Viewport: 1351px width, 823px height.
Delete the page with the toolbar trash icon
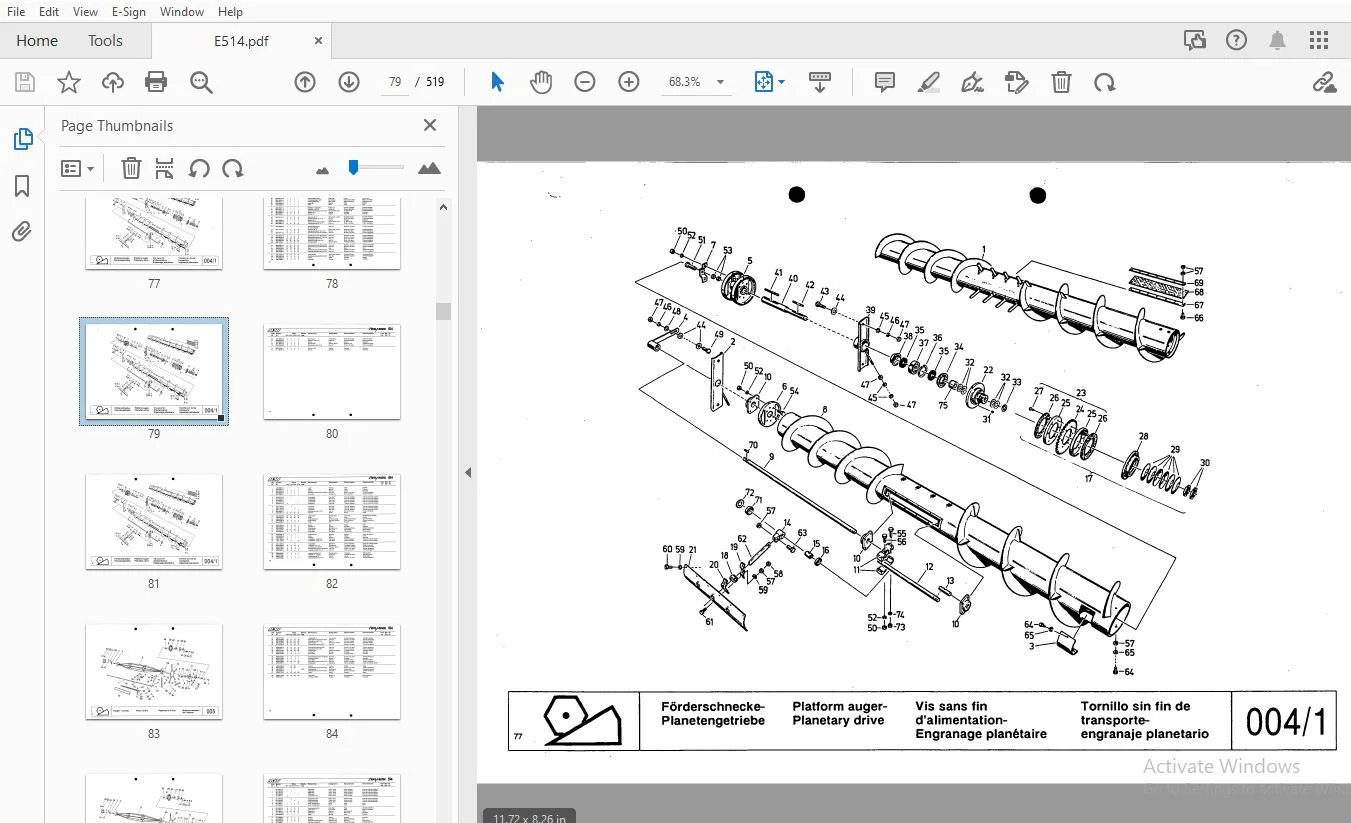coord(1061,82)
